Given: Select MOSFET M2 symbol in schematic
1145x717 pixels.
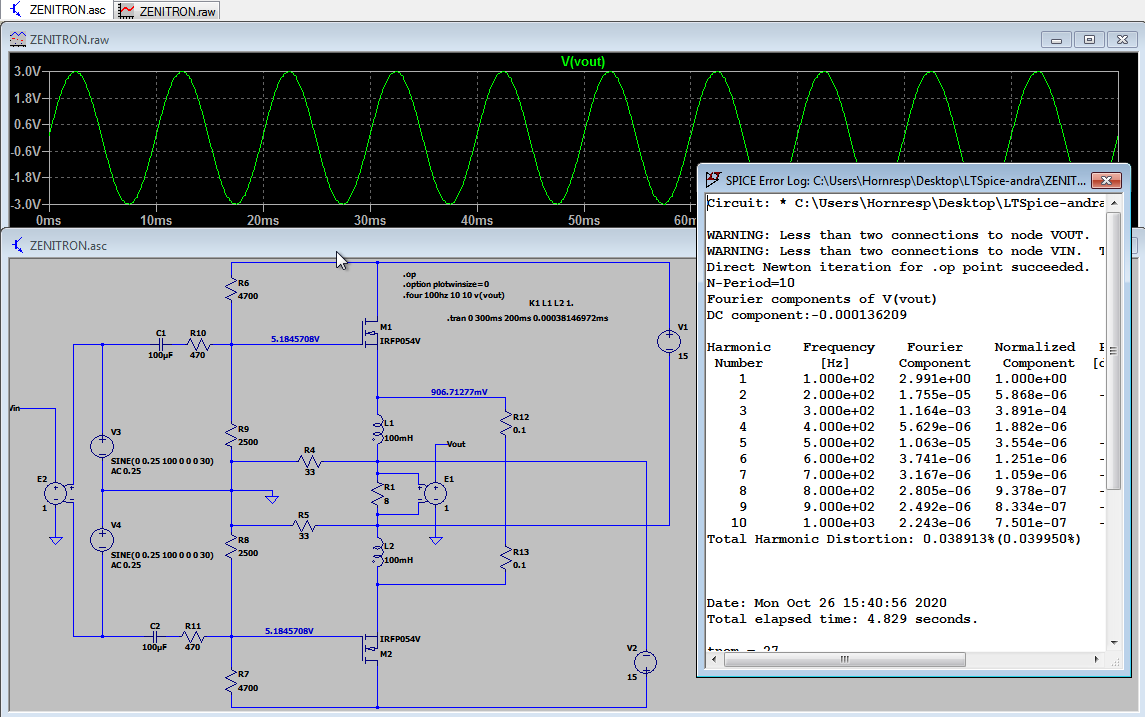Looking at the screenshot, I should 371,647.
